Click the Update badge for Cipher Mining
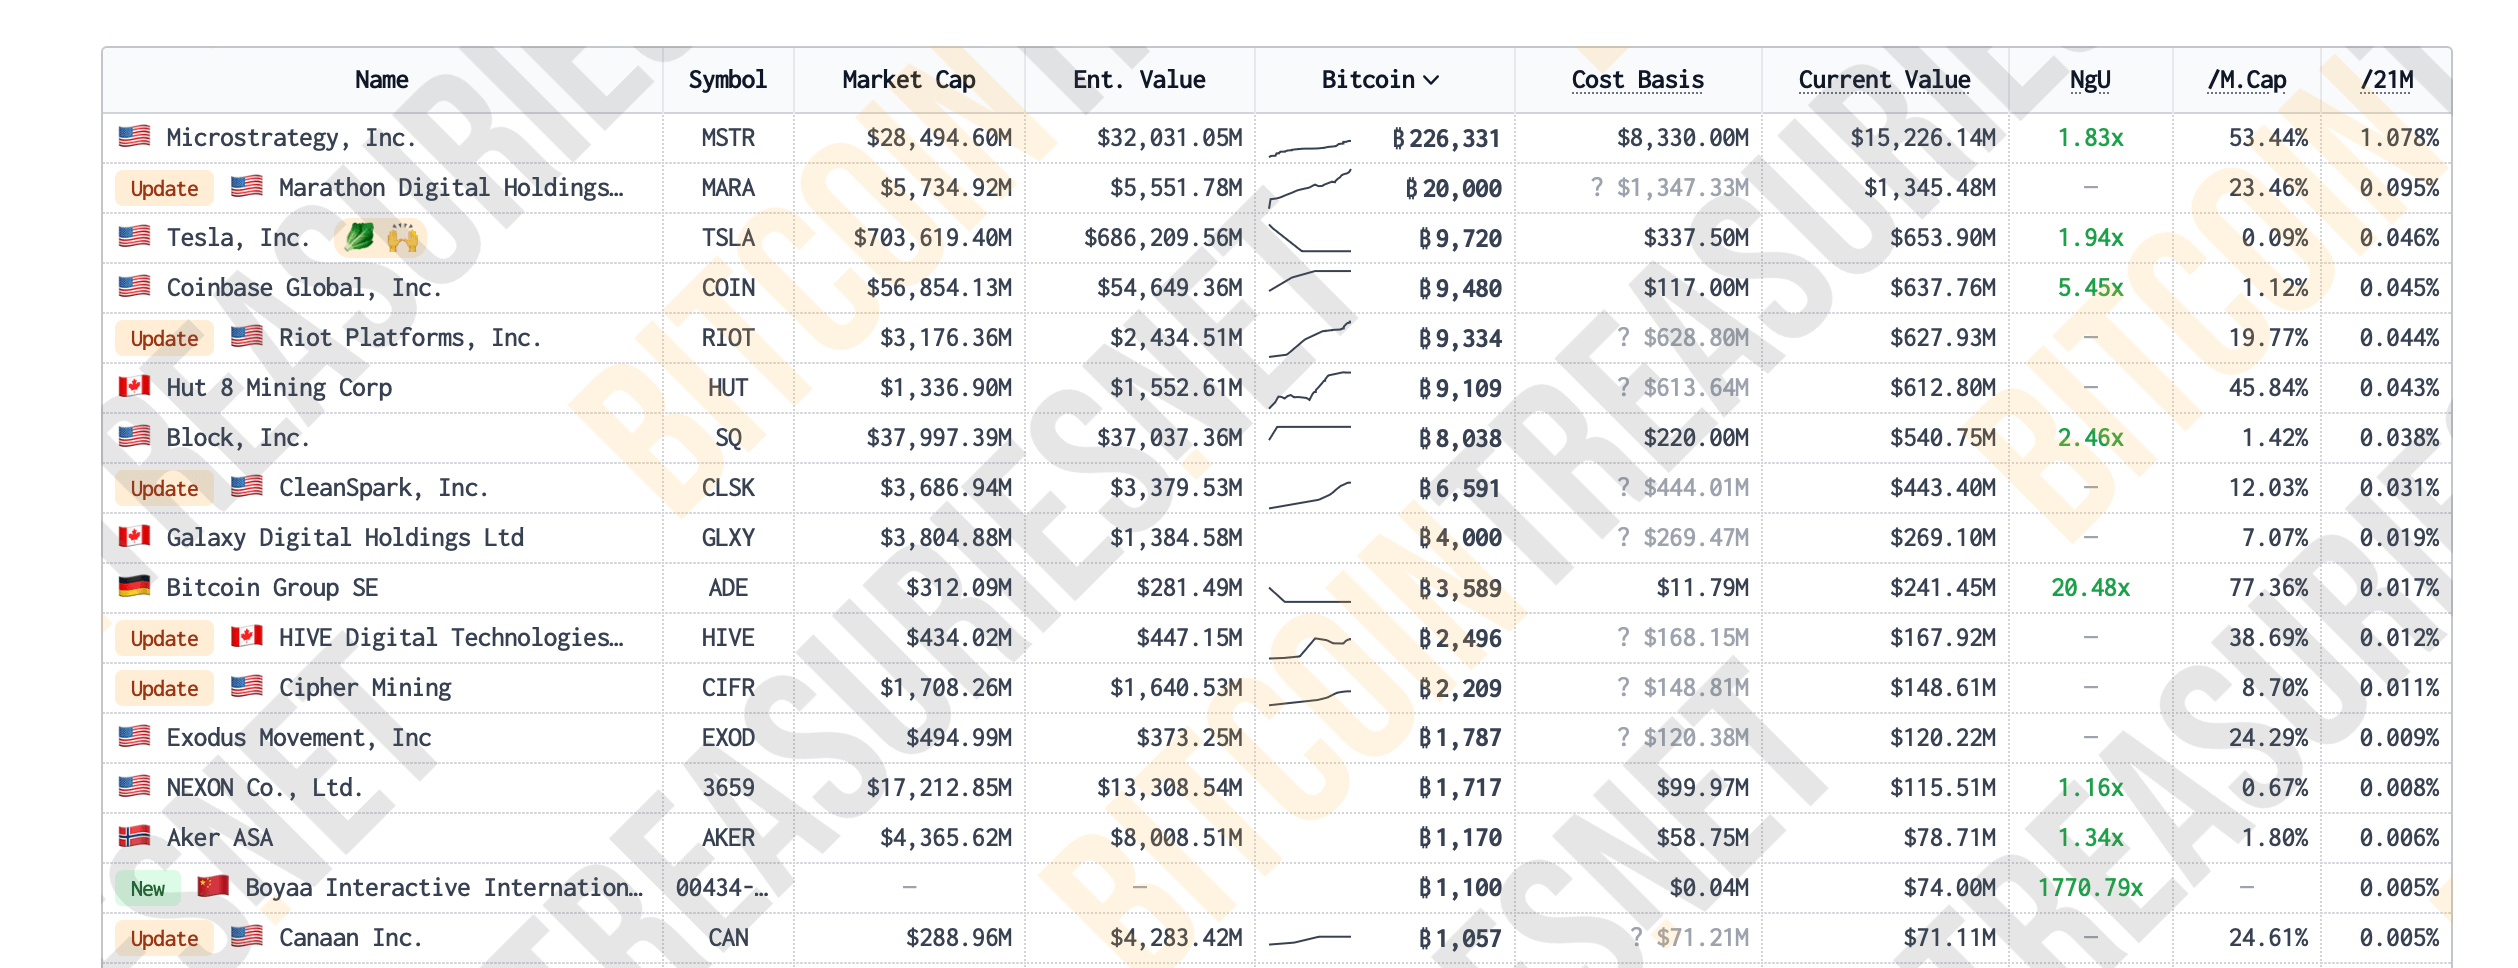The height and width of the screenshot is (968, 2518). tap(165, 688)
